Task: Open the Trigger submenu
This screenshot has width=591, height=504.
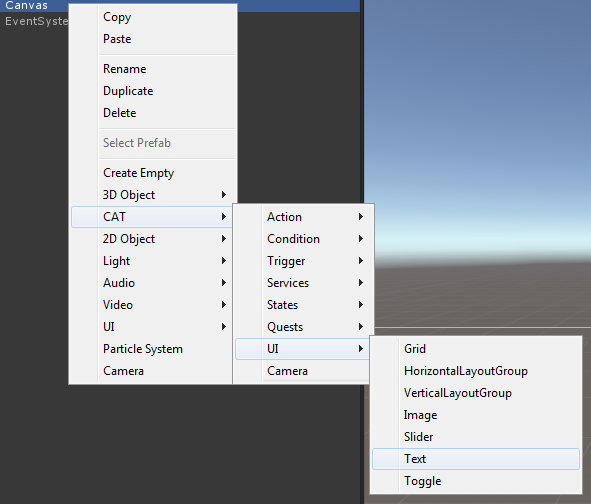Action: pyautogui.click(x=304, y=260)
